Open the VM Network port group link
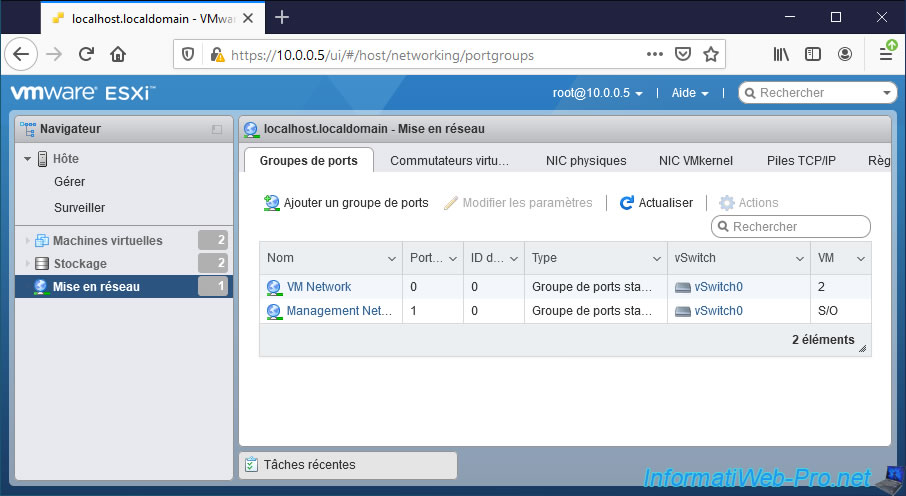Image resolution: width=906 pixels, height=496 pixels. pyautogui.click(x=318, y=287)
